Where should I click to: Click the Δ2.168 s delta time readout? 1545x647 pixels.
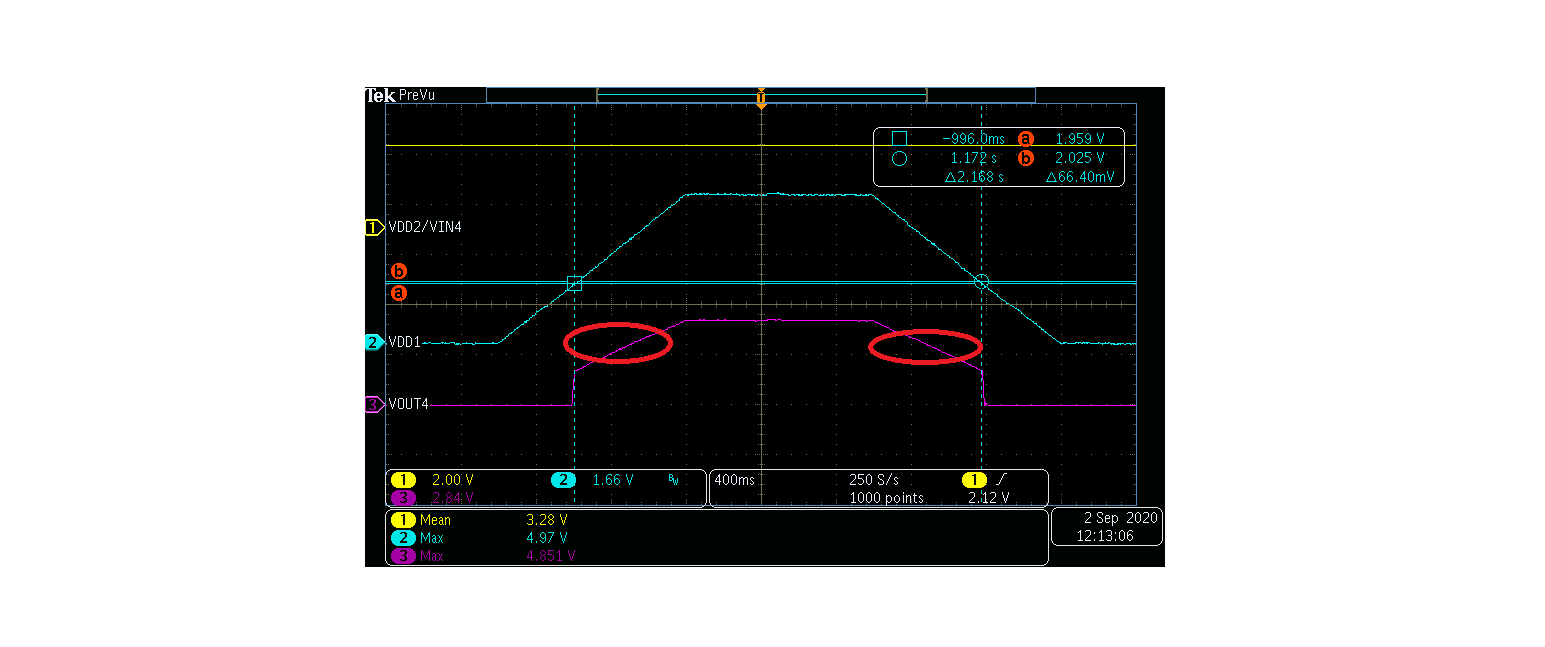click(974, 177)
